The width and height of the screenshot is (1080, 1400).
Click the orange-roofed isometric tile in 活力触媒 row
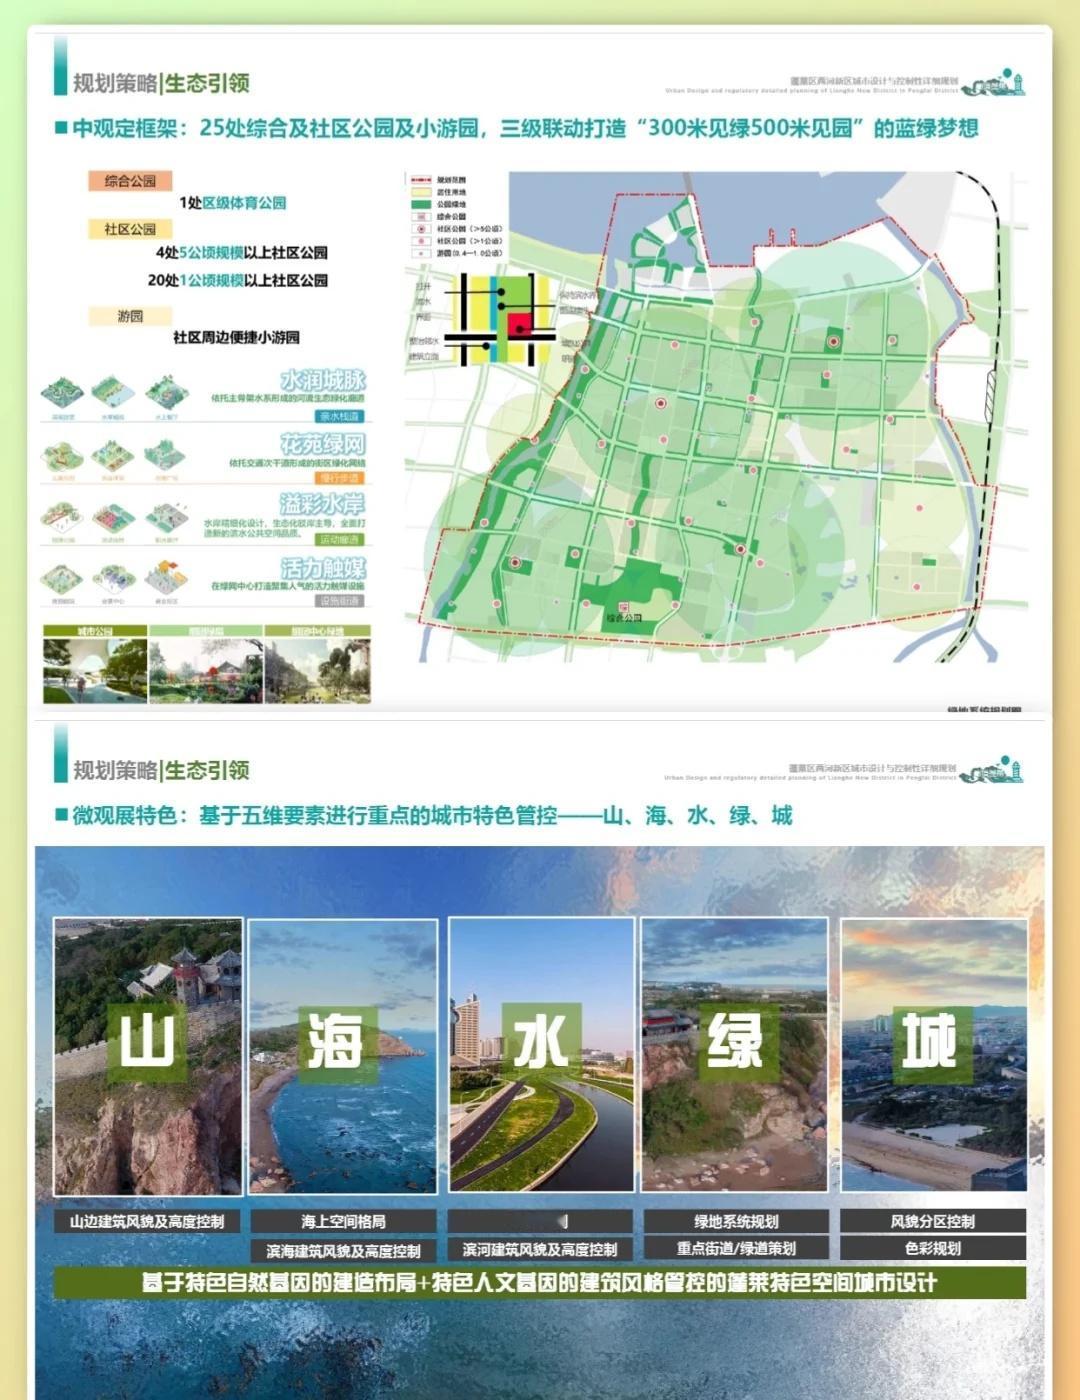tap(165, 578)
